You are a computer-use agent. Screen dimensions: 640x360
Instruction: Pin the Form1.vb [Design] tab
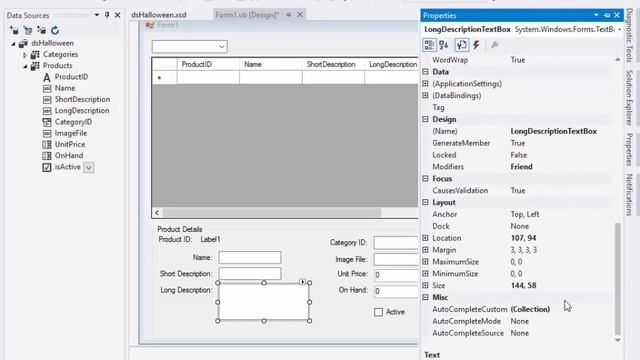pyautogui.click(x=289, y=15)
